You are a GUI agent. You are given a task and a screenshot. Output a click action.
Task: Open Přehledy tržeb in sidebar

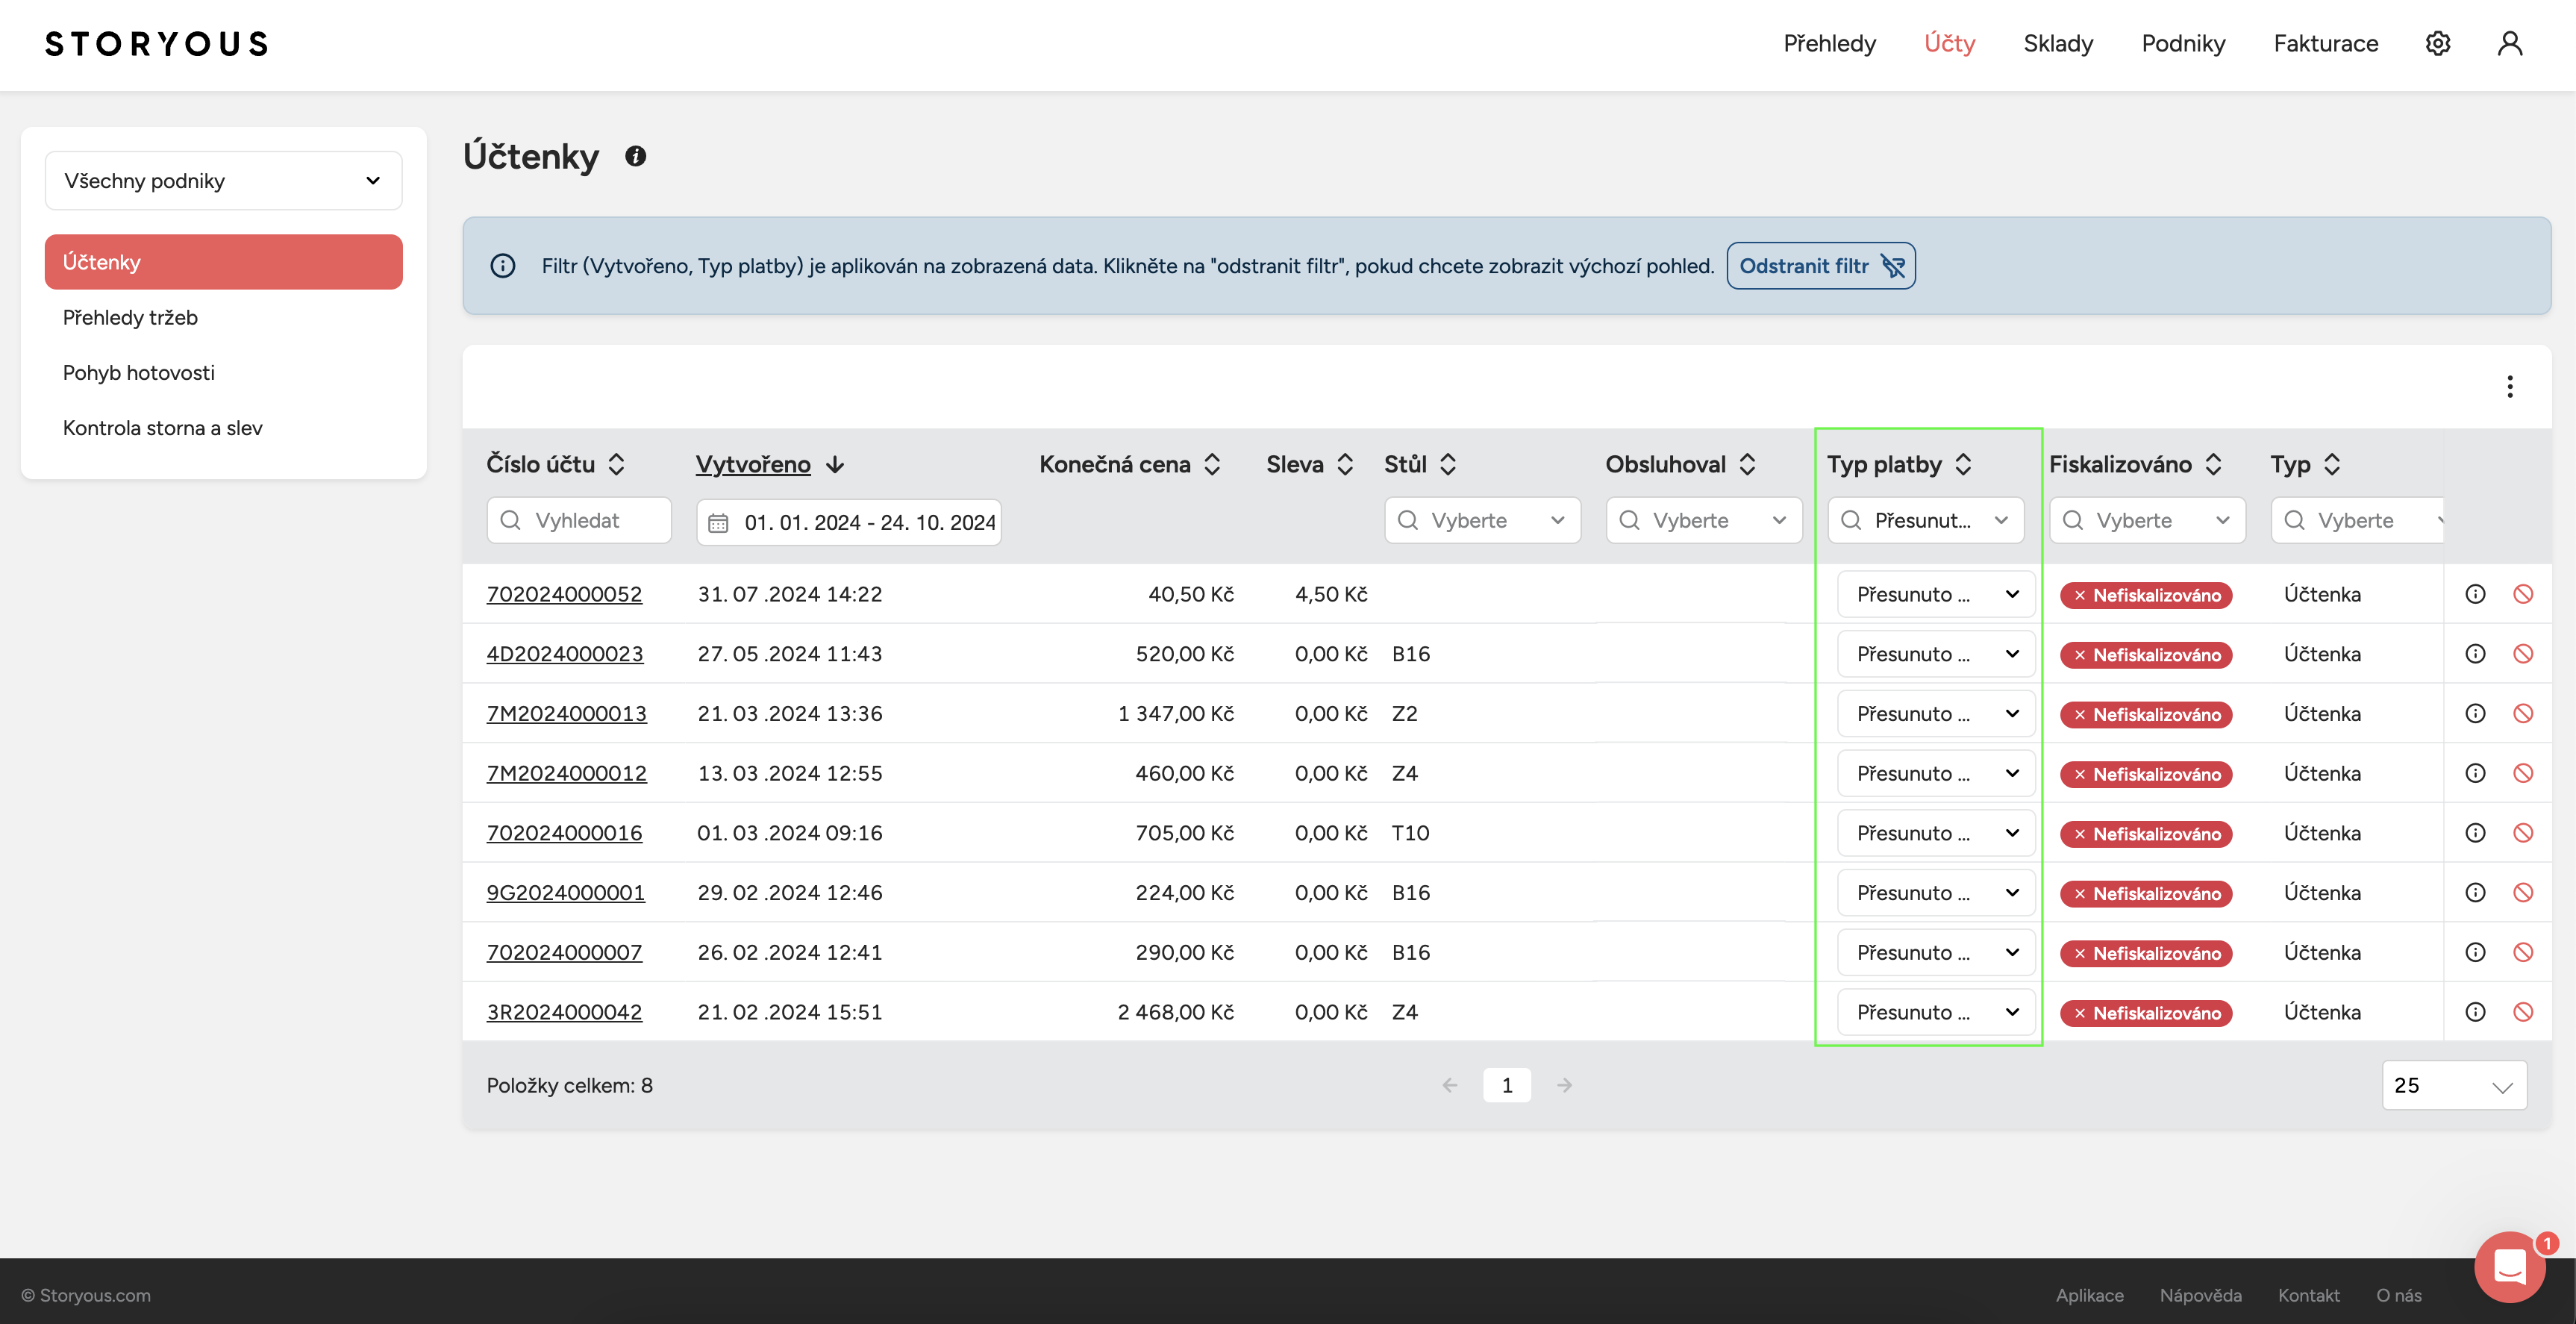(130, 317)
